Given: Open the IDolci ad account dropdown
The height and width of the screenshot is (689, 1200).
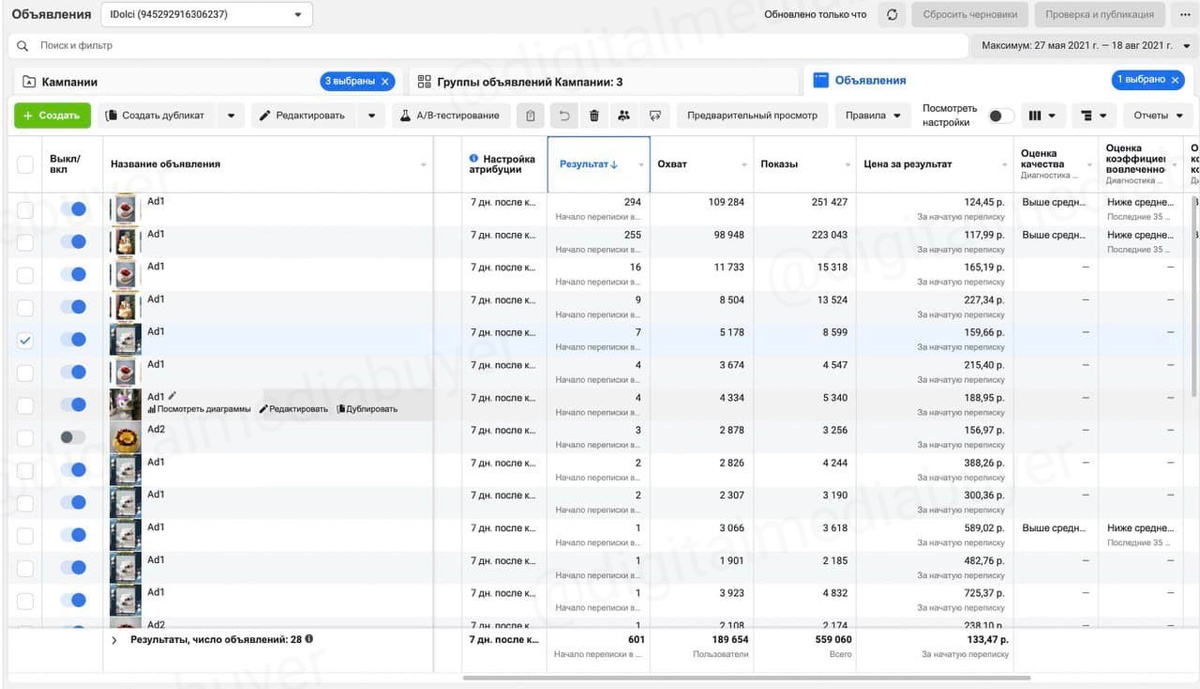Looking at the screenshot, I should [x=207, y=15].
